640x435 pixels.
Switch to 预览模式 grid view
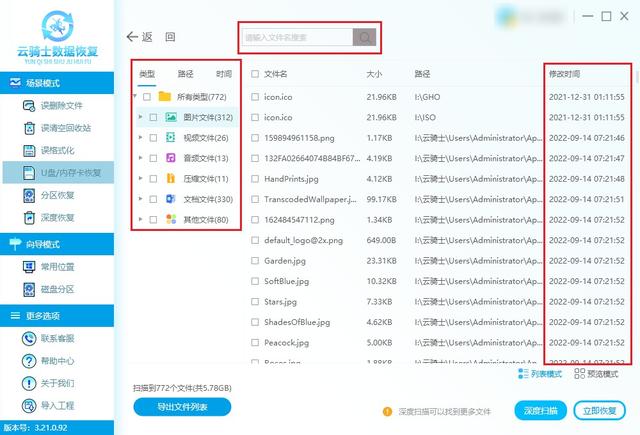point(596,373)
